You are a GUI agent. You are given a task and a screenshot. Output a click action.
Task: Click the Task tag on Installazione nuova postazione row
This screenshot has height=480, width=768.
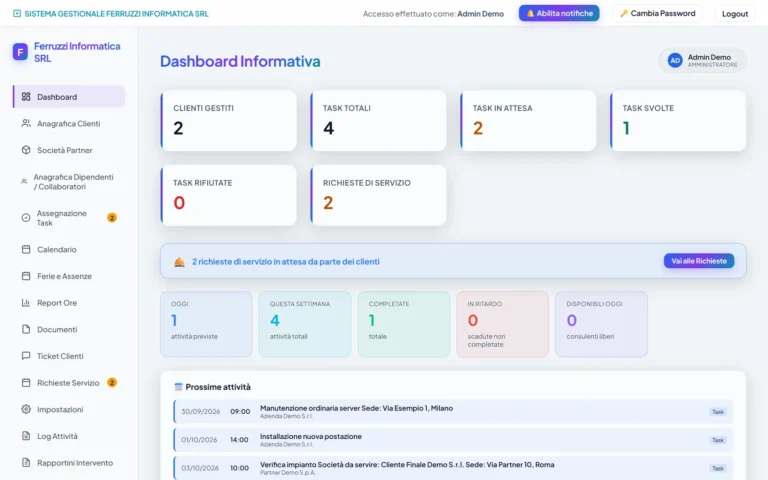tap(718, 440)
